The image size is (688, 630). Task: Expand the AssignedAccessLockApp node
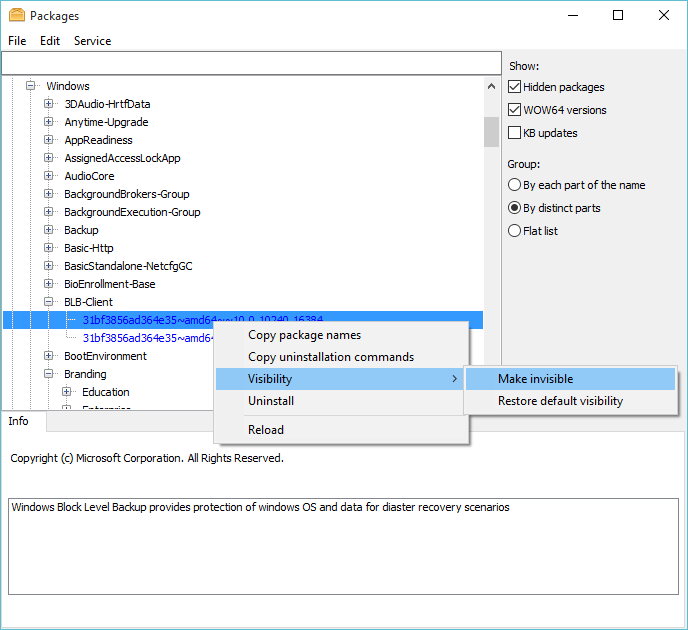48,158
